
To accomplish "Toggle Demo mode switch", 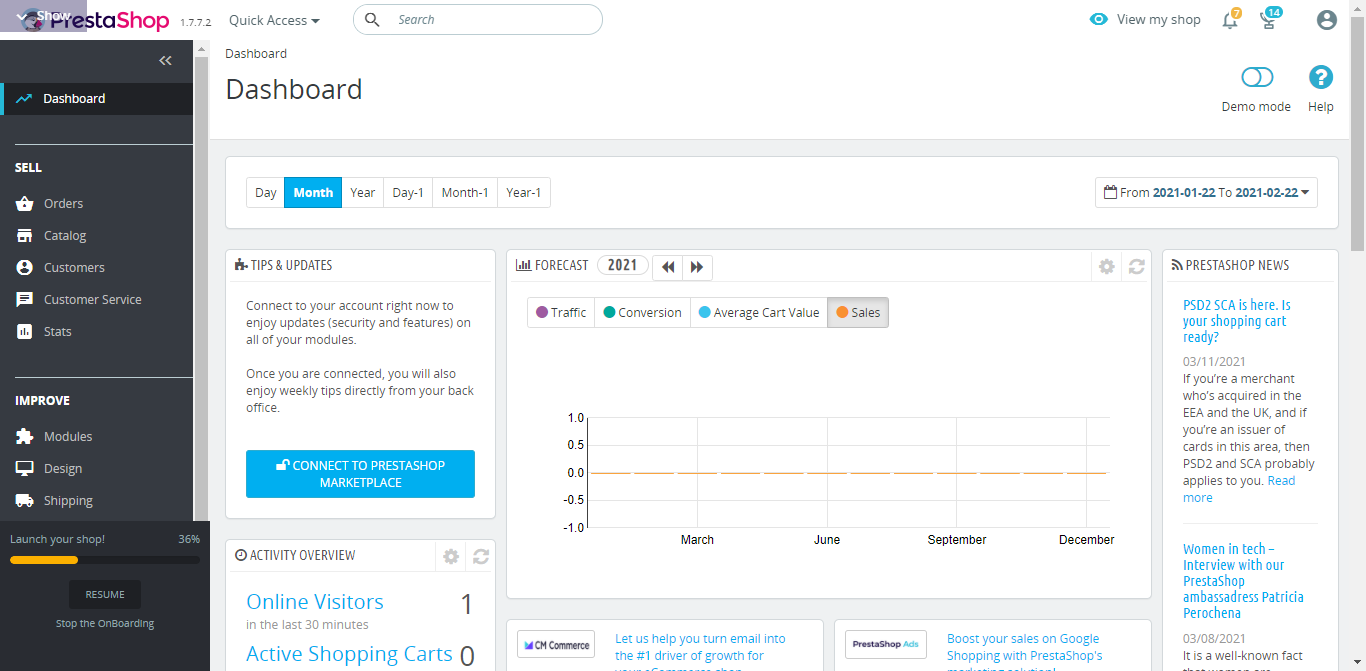I will point(1257,77).
